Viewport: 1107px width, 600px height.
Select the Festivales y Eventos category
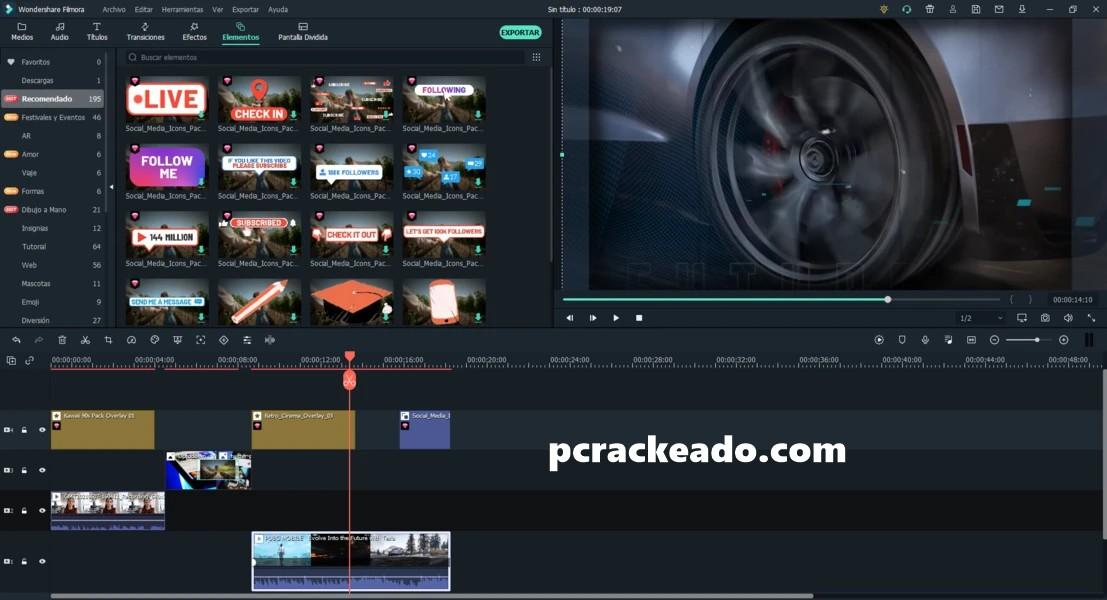53,117
